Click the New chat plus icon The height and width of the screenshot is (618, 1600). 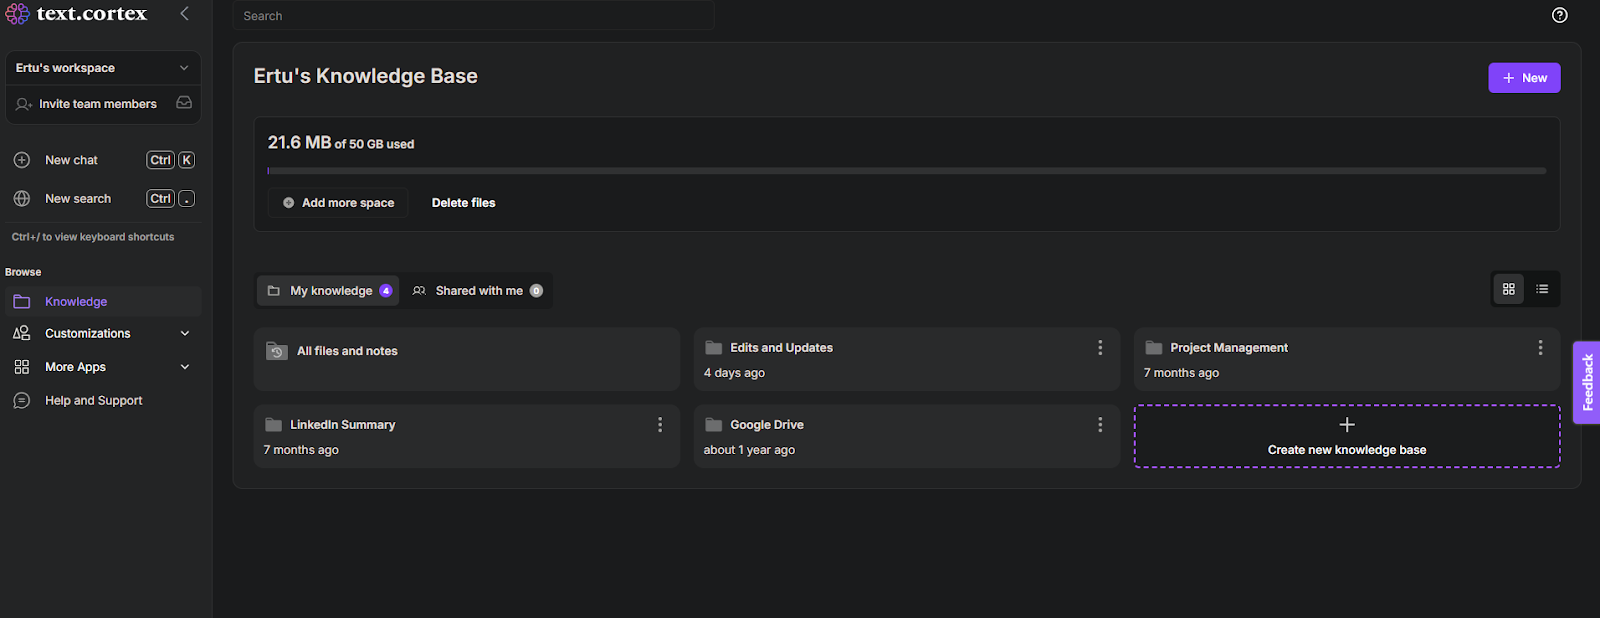(22, 160)
